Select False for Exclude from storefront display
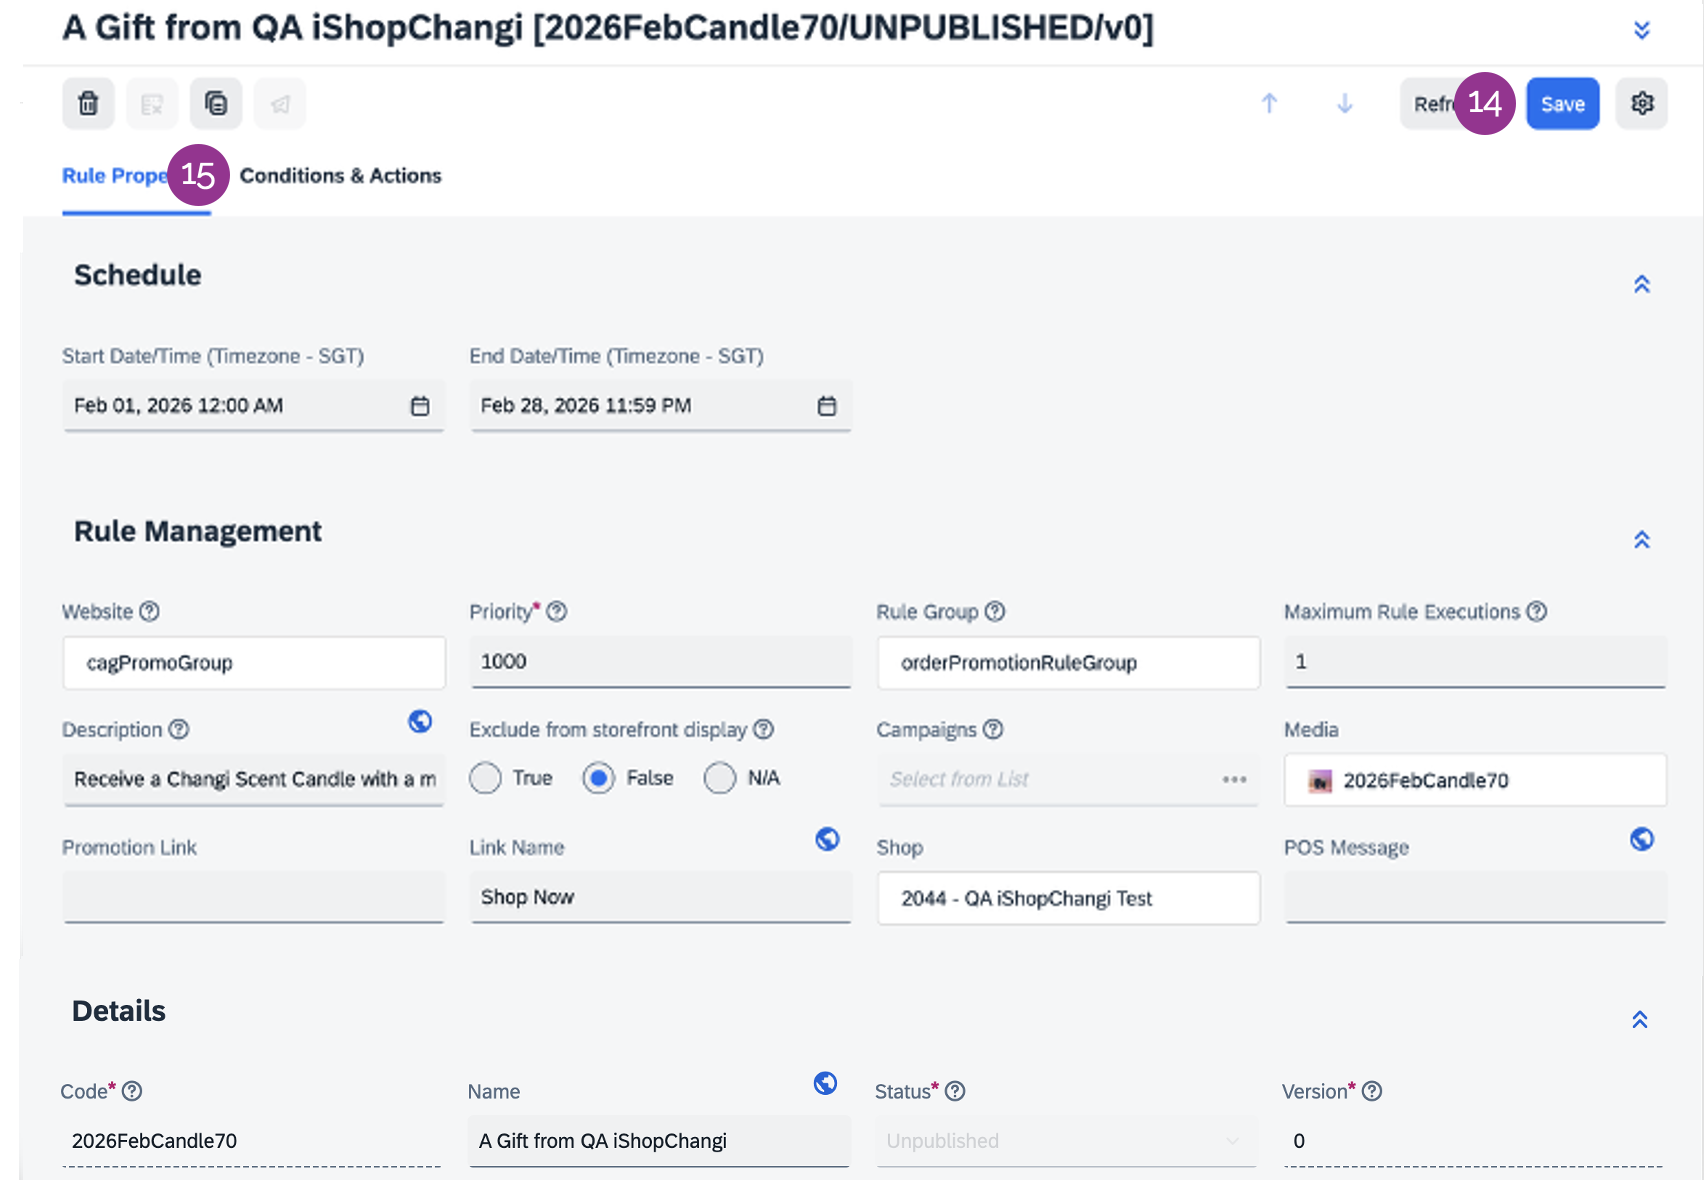 point(599,778)
